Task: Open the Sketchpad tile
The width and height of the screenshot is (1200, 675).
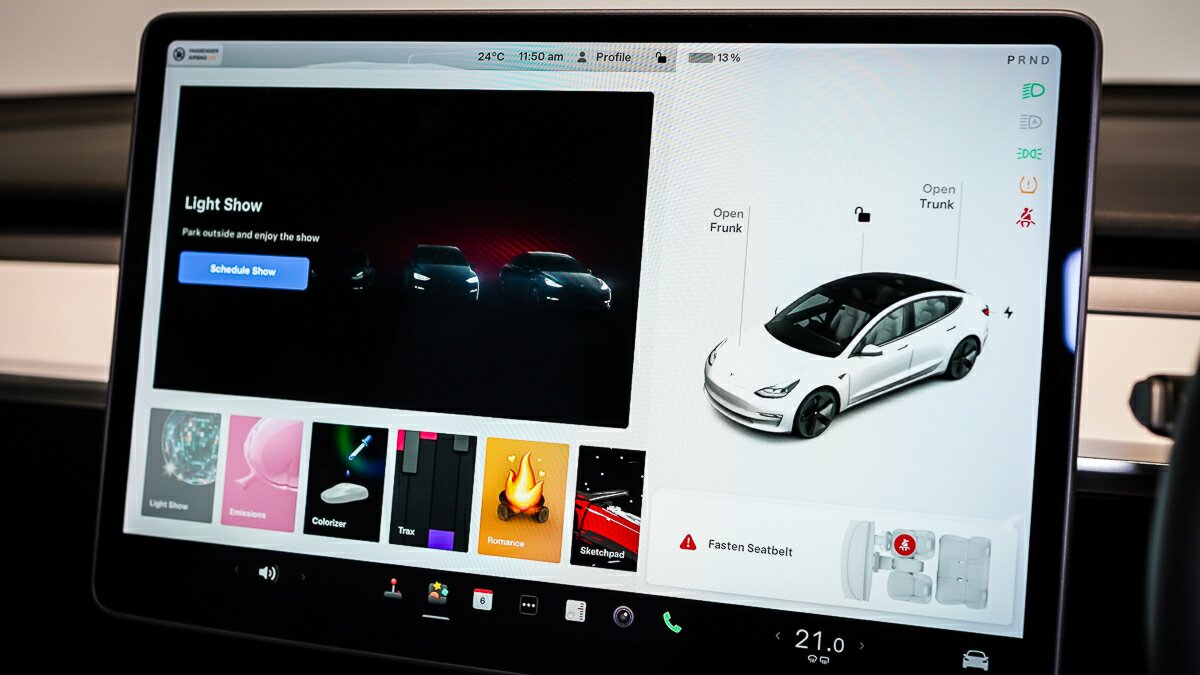Action: click(x=609, y=509)
